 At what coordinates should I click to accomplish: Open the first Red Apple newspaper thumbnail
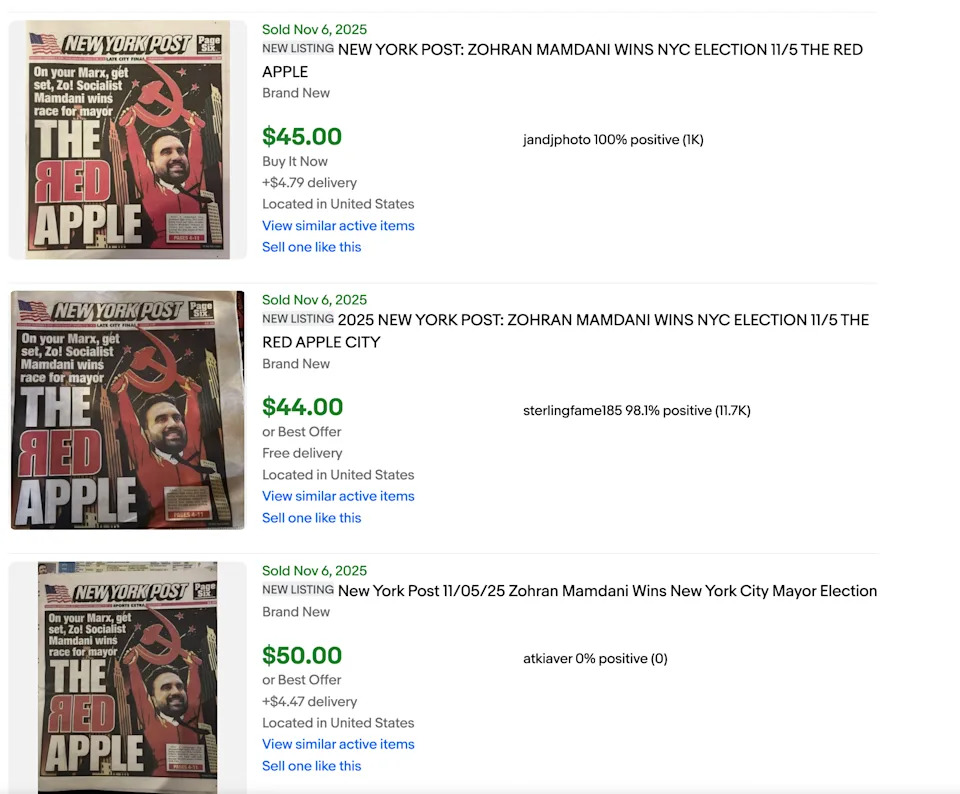coord(128,140)
